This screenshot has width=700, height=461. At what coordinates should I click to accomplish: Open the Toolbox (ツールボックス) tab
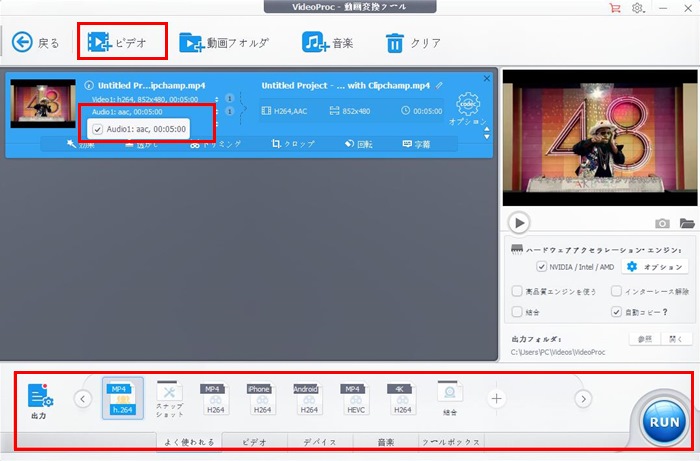point(451,441)
